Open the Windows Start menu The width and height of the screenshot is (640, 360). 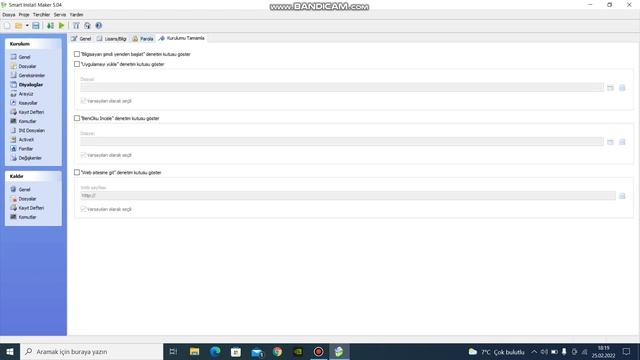(10, 351)
